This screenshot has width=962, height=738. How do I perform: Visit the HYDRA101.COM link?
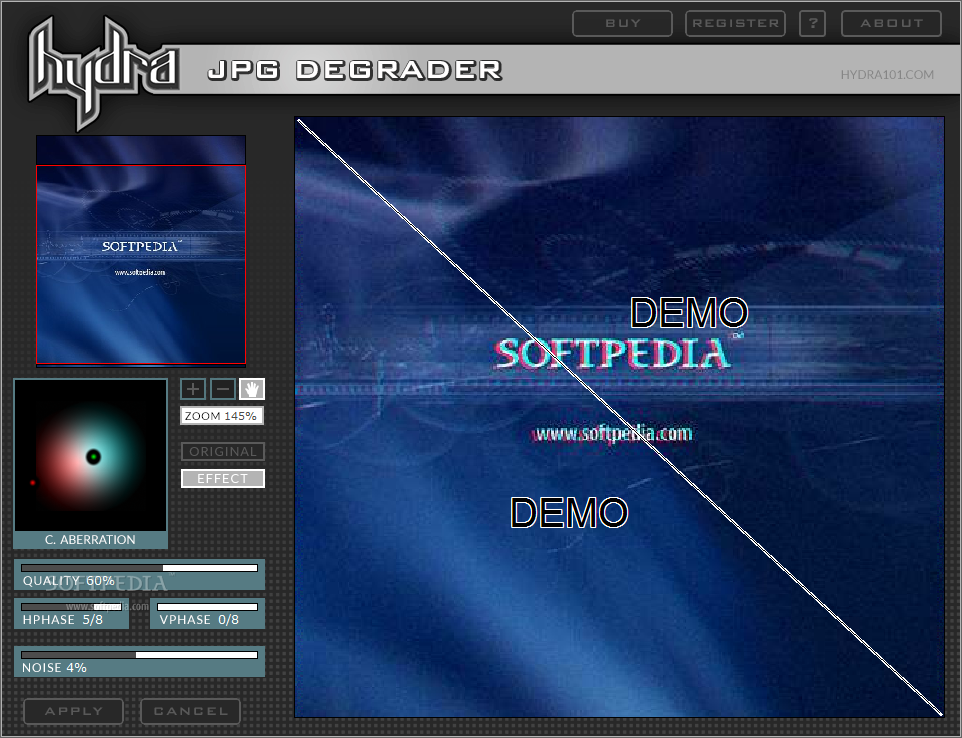click(887, 74)
